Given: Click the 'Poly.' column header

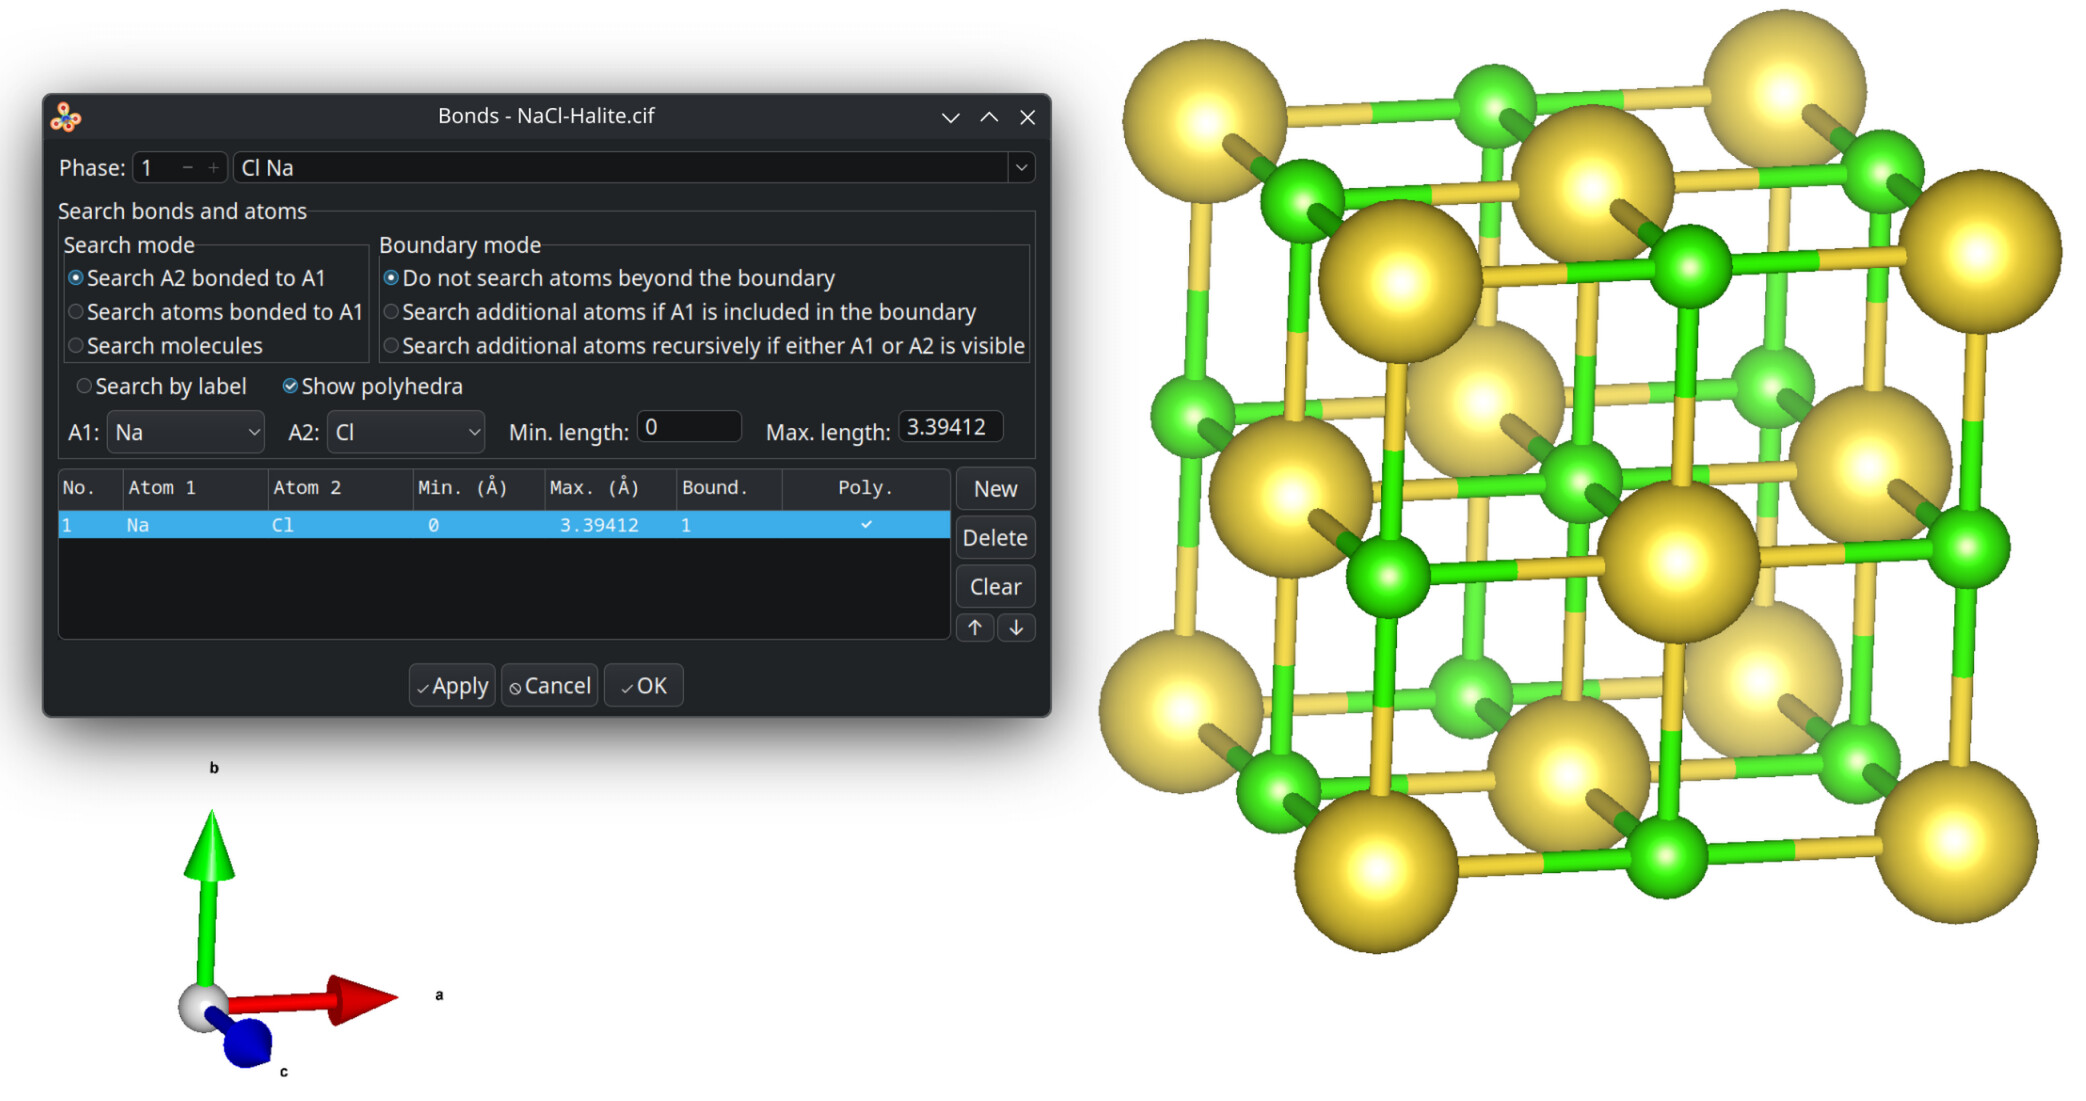Looking at the screenshot, I should point(864,488).
